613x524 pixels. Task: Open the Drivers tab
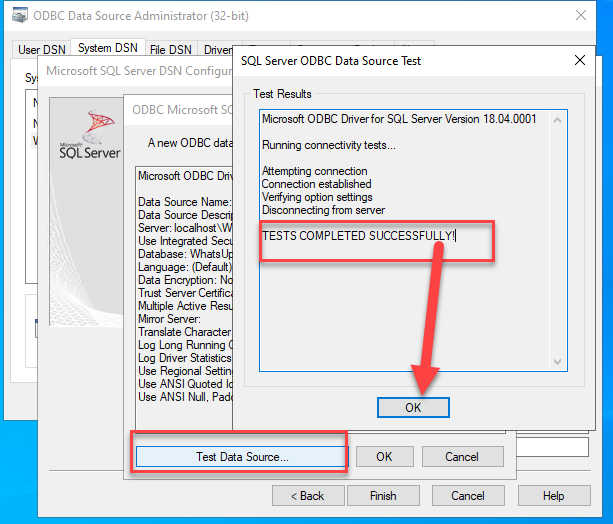coord(217,50)
